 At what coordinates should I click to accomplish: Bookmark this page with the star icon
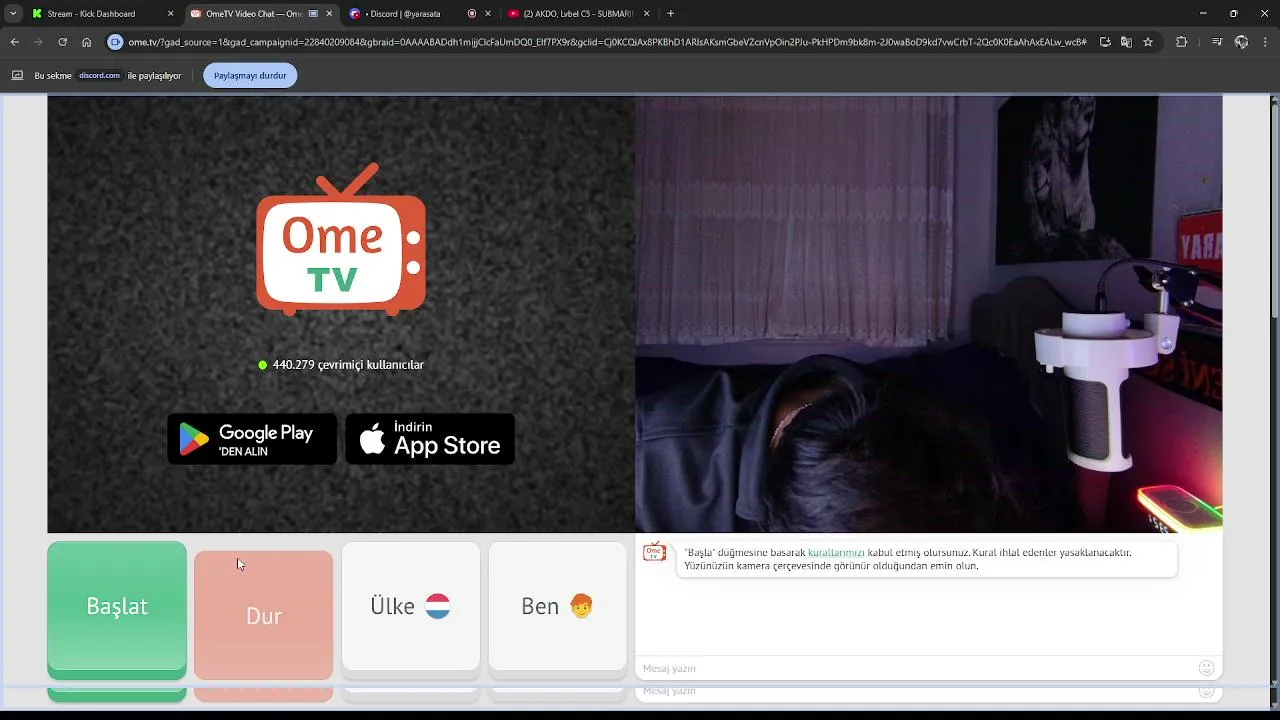tap(1148, 42)
